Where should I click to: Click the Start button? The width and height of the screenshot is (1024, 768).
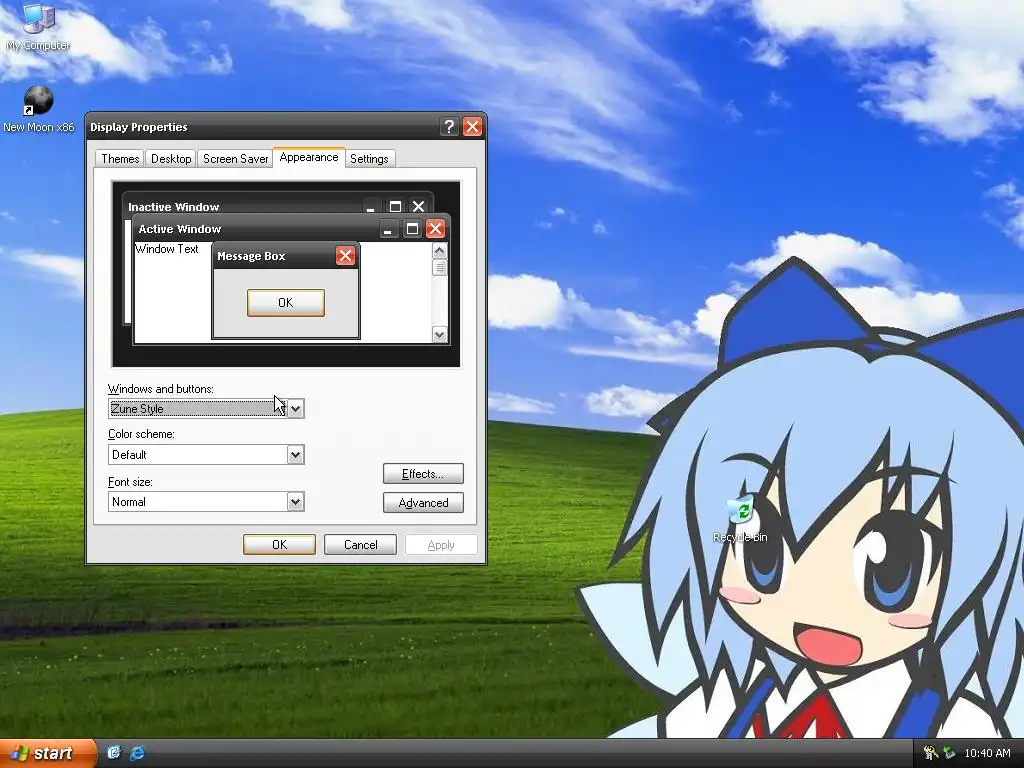(x=46, y=753)
